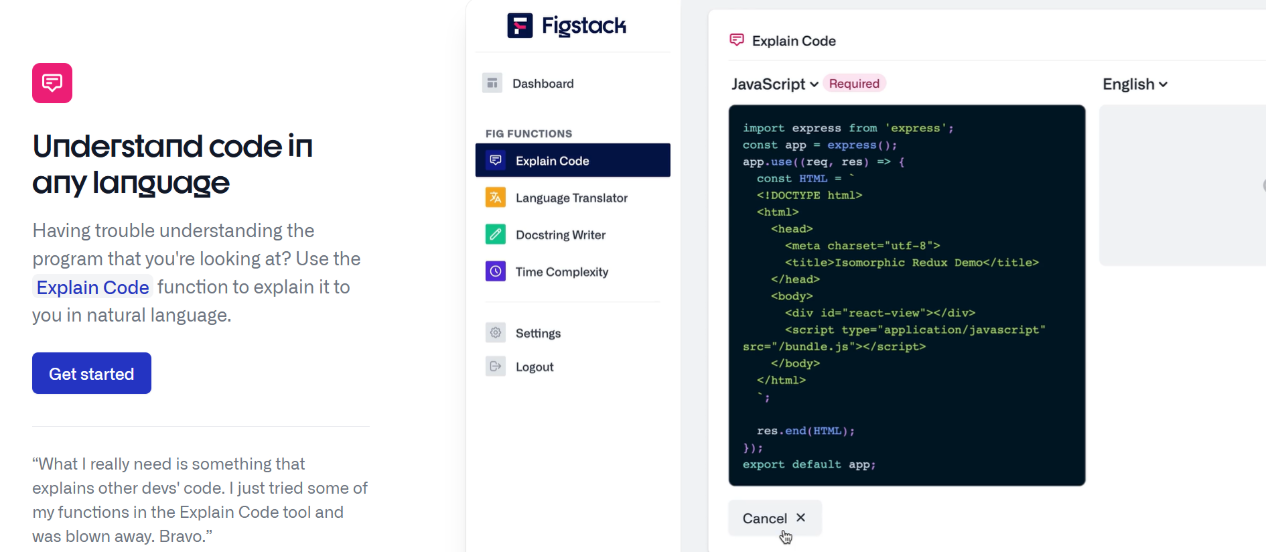Click the testimonial quote text
Screen dimensions: 1266x552
point(200,500)
